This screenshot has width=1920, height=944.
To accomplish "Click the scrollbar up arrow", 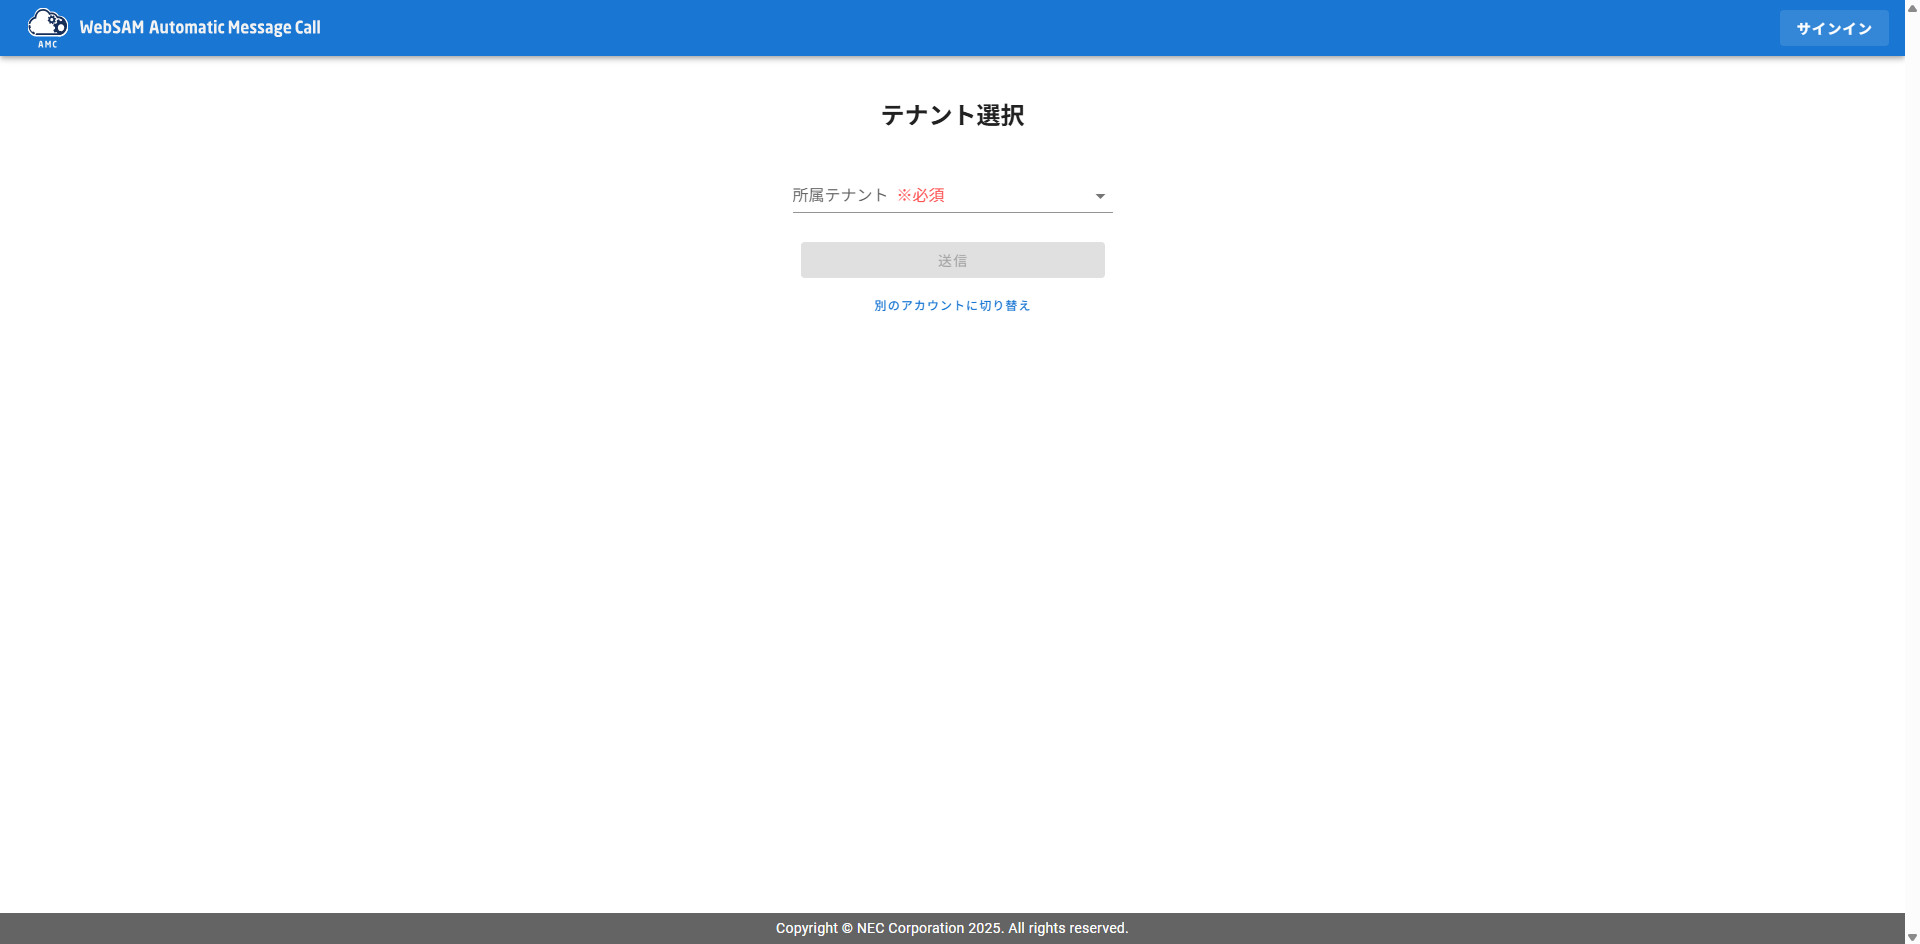I will [x=1912, y=7].
